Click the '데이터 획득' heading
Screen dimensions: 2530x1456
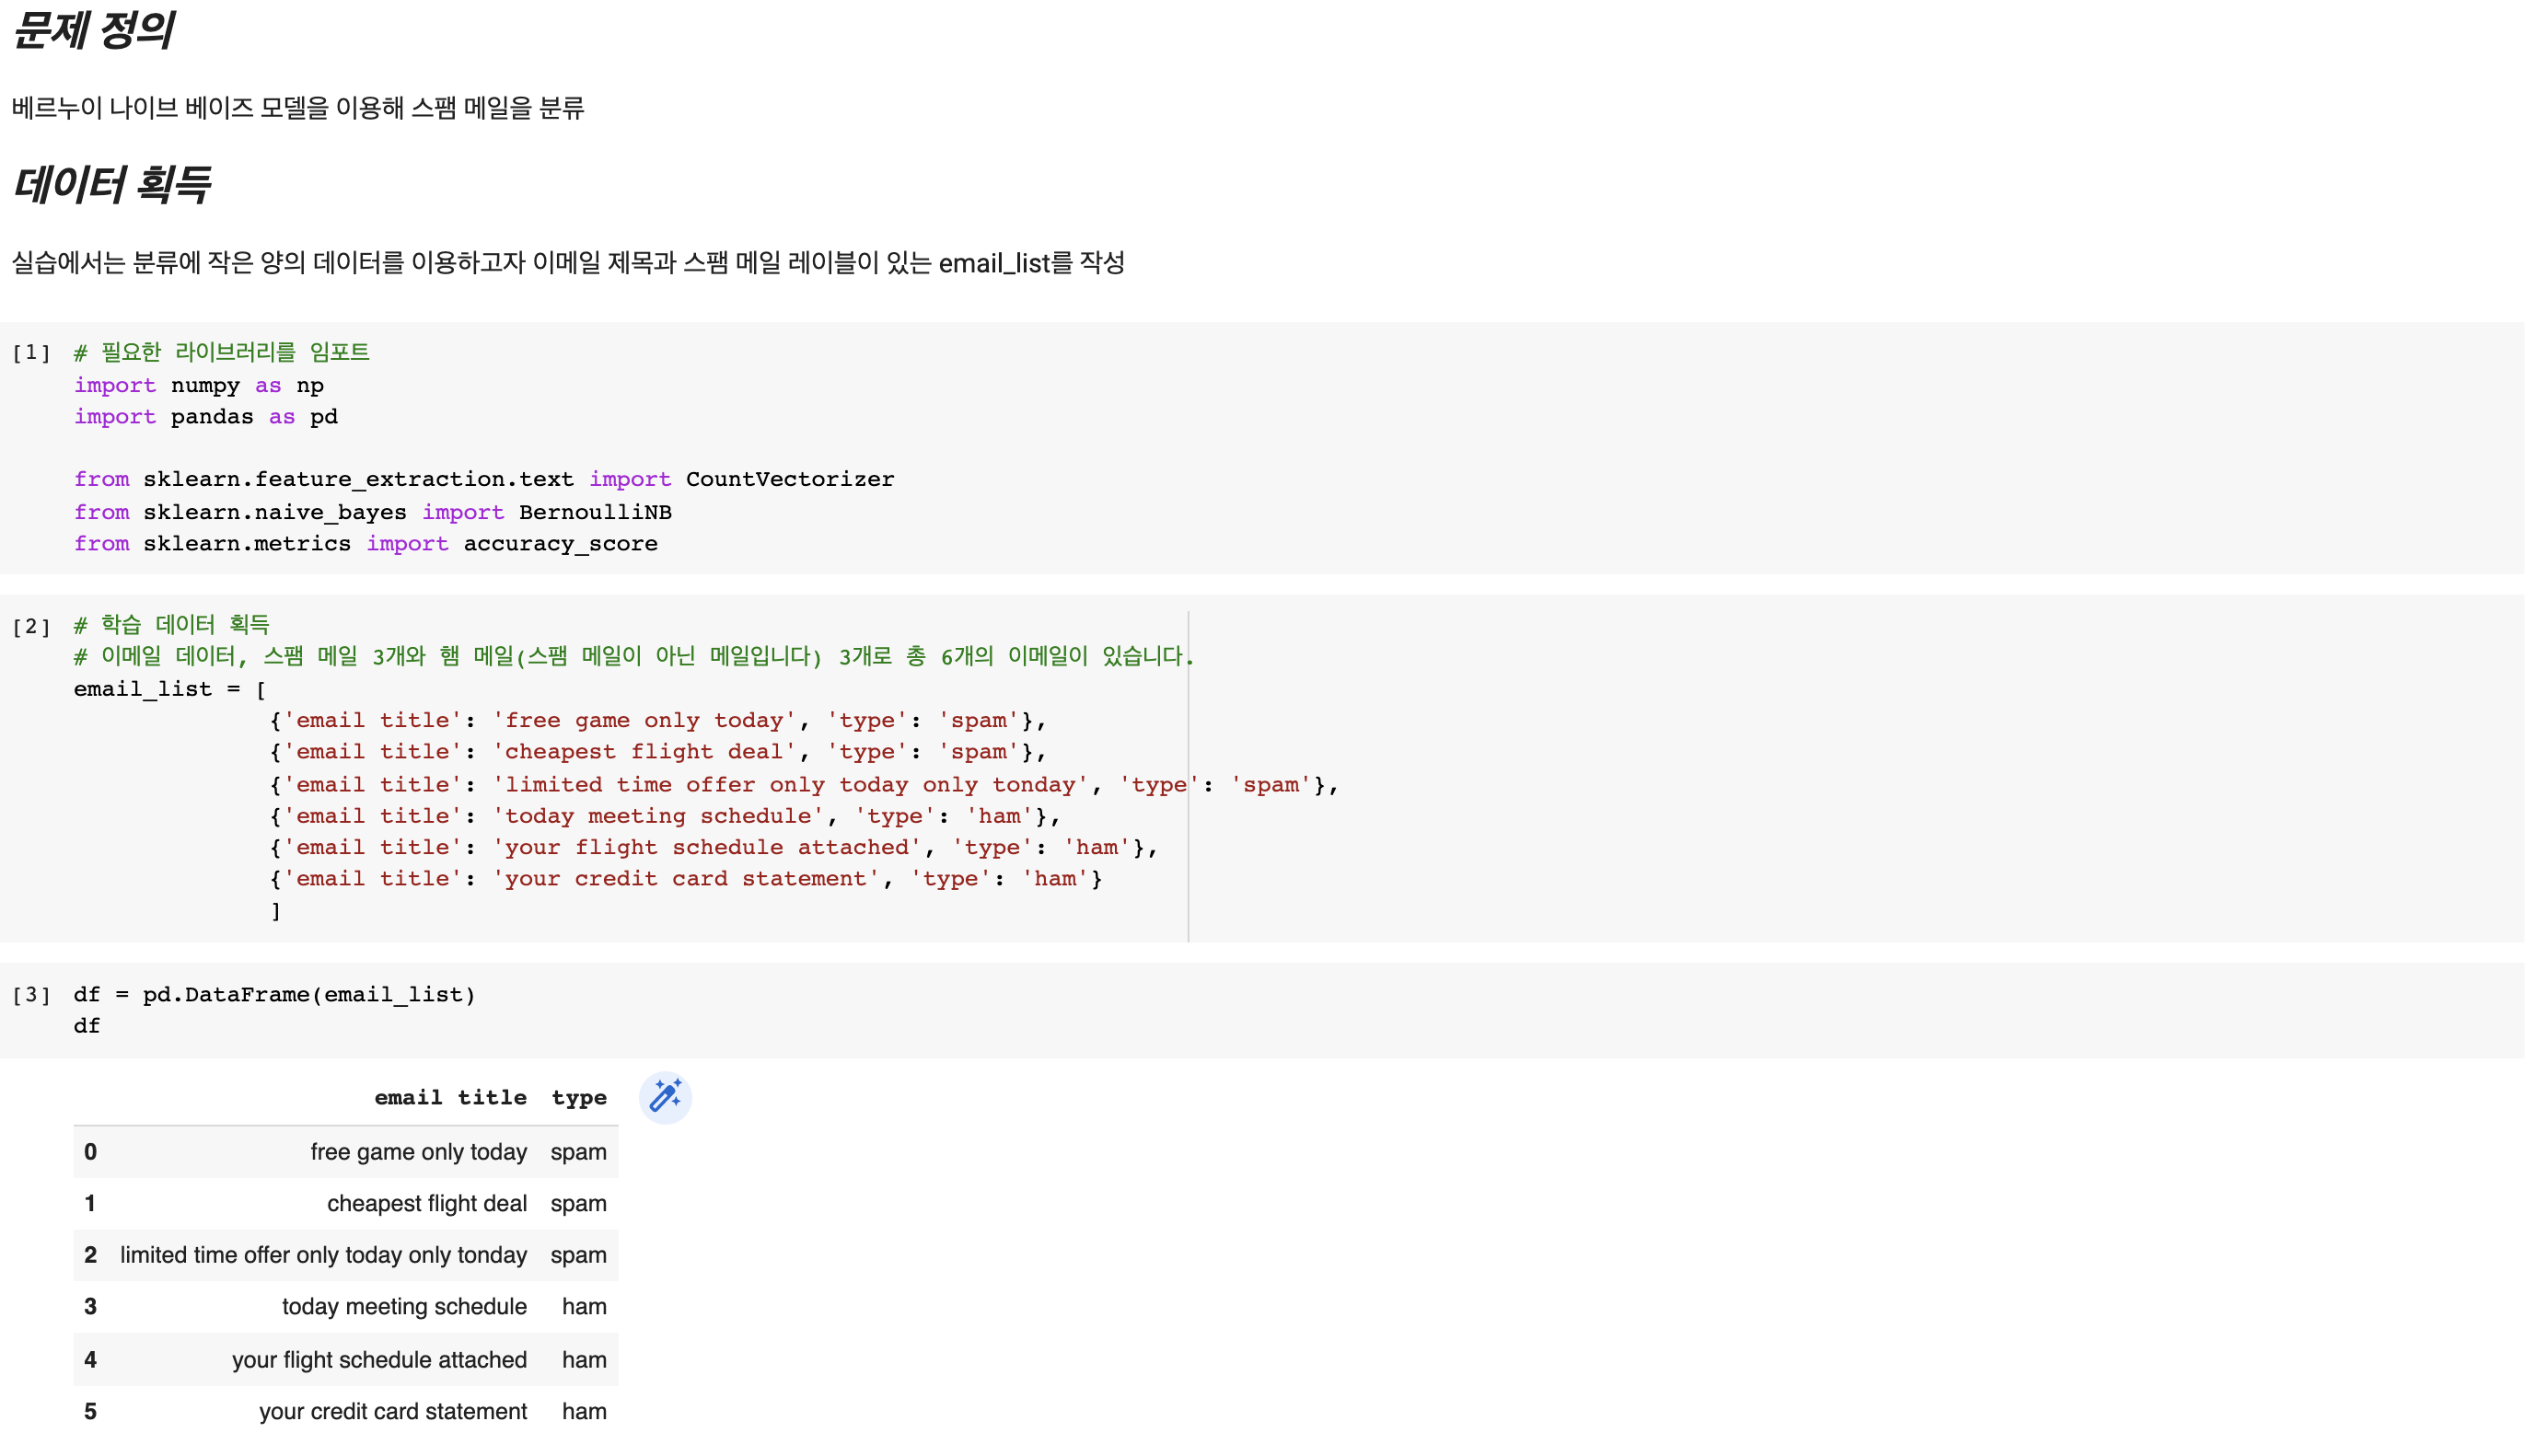(111, 185)
